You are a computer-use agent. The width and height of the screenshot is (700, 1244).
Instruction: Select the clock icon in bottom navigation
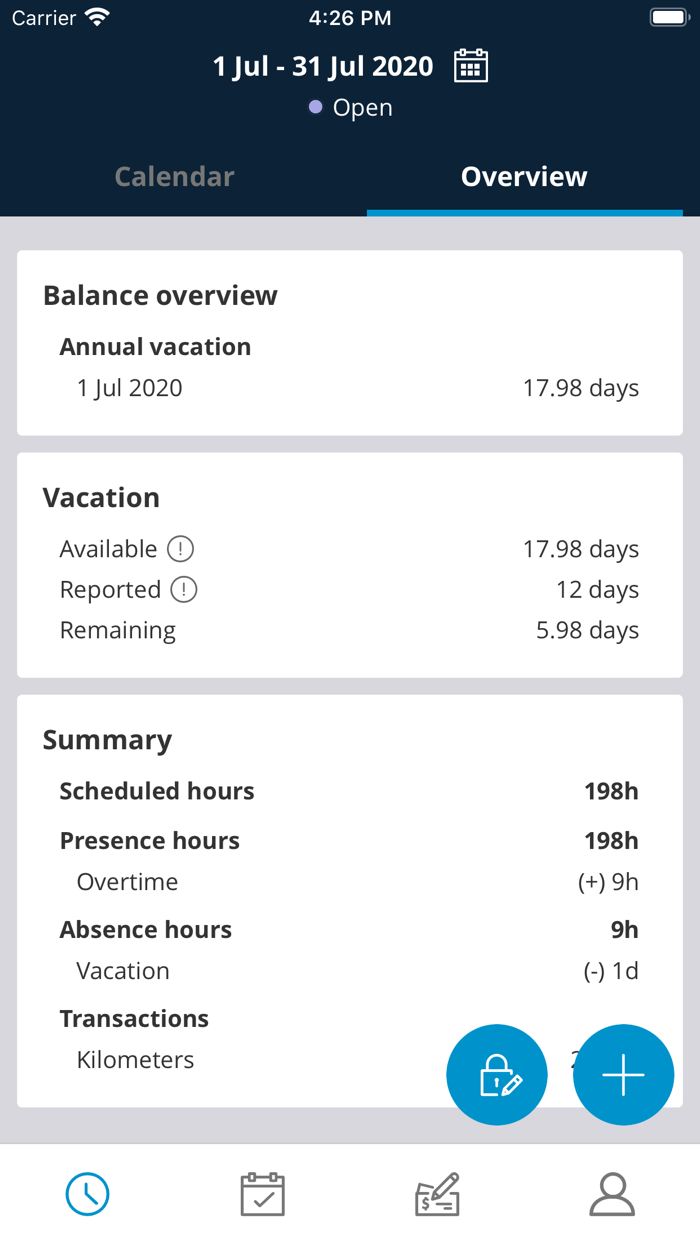coord(87,1194)
